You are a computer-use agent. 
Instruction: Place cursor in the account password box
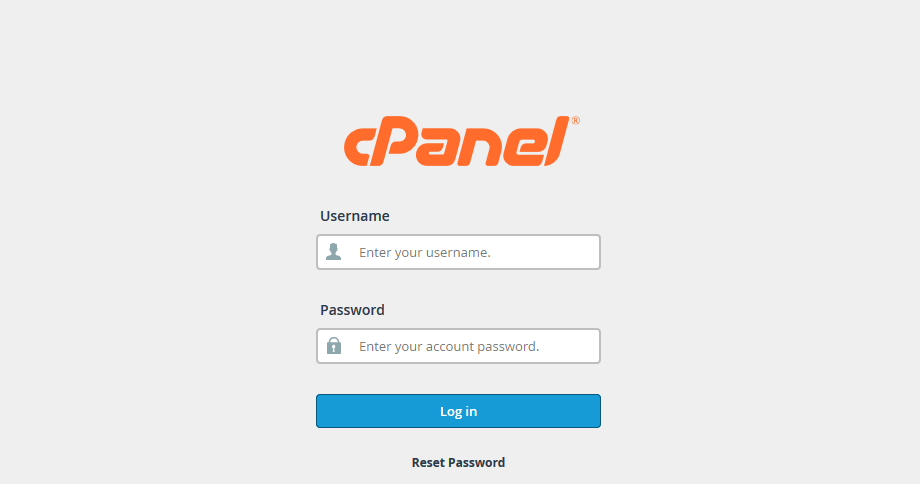pyautogui.click(x=458, y=346)
